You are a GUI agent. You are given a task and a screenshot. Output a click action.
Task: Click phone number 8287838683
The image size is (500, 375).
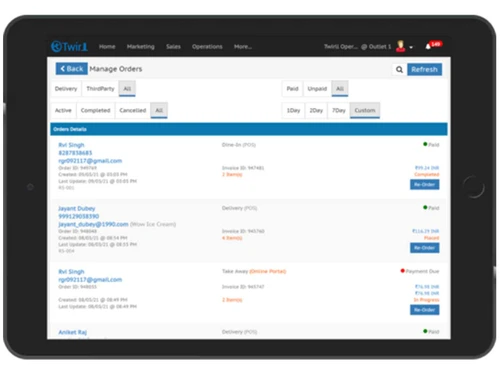point(75,153)
